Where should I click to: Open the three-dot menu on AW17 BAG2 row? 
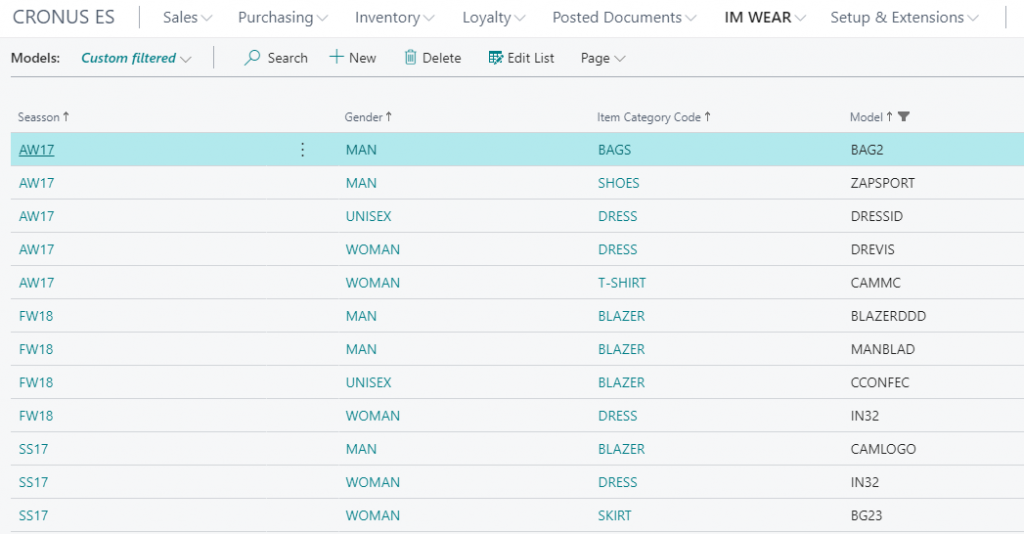[302, 149]
